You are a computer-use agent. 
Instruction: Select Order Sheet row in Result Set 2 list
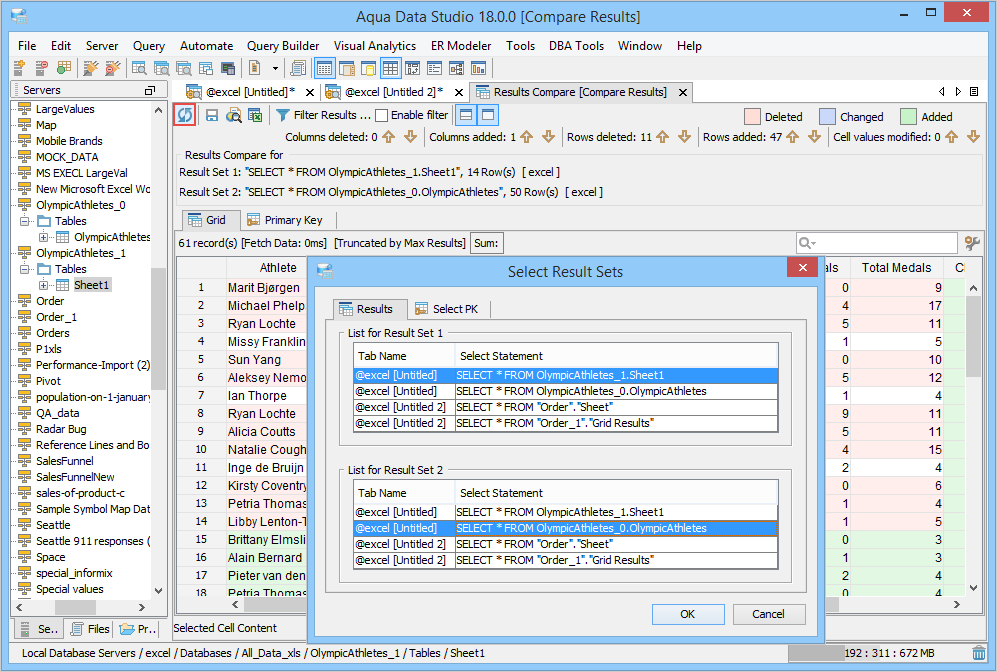(x=565, y=544)
